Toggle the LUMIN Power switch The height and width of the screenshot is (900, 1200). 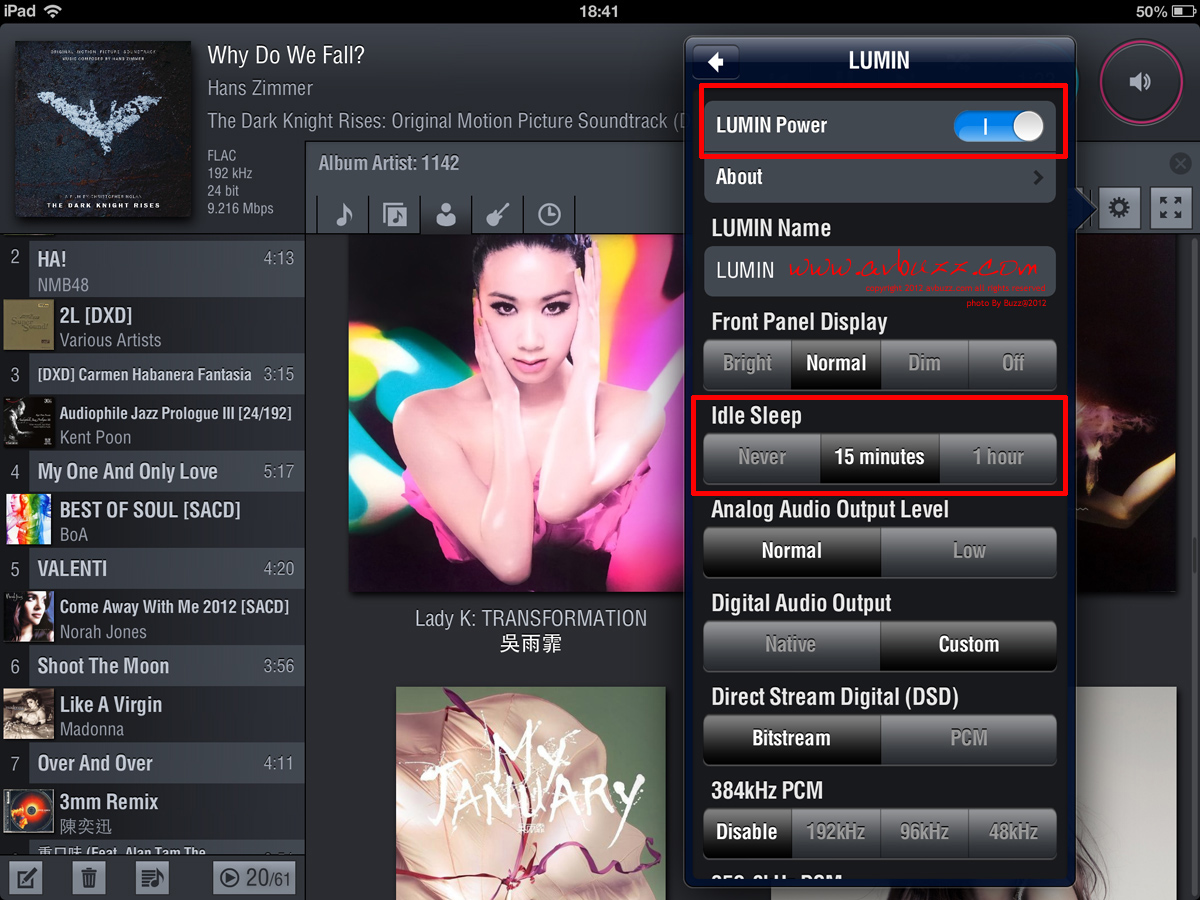(998, 126)
